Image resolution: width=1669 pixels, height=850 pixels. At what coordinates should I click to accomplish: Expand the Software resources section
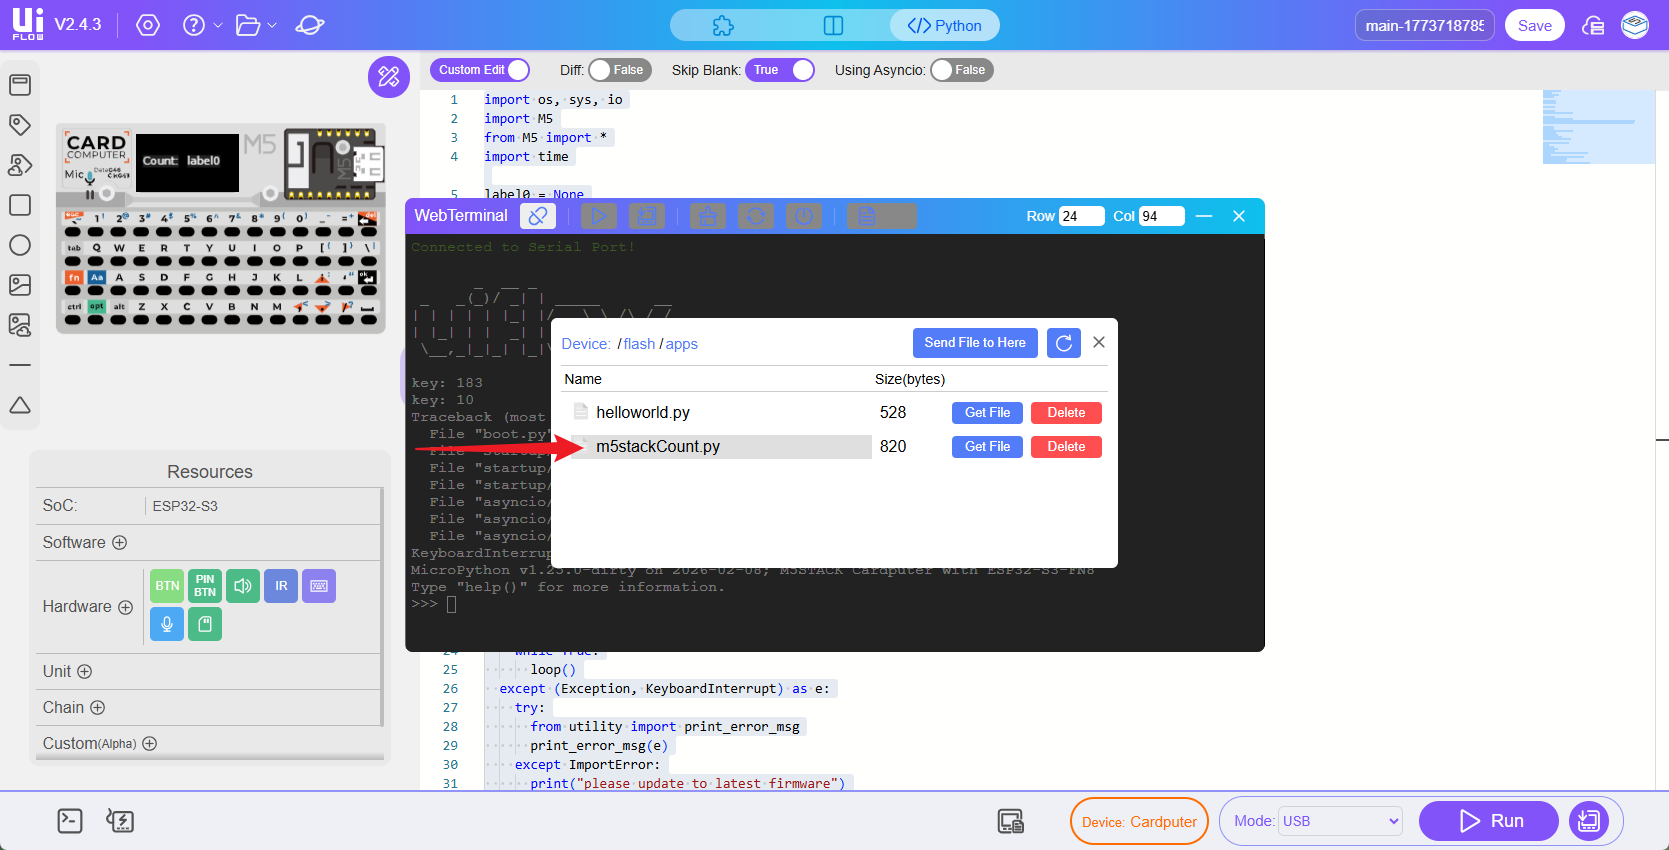(x=120, y=543)
